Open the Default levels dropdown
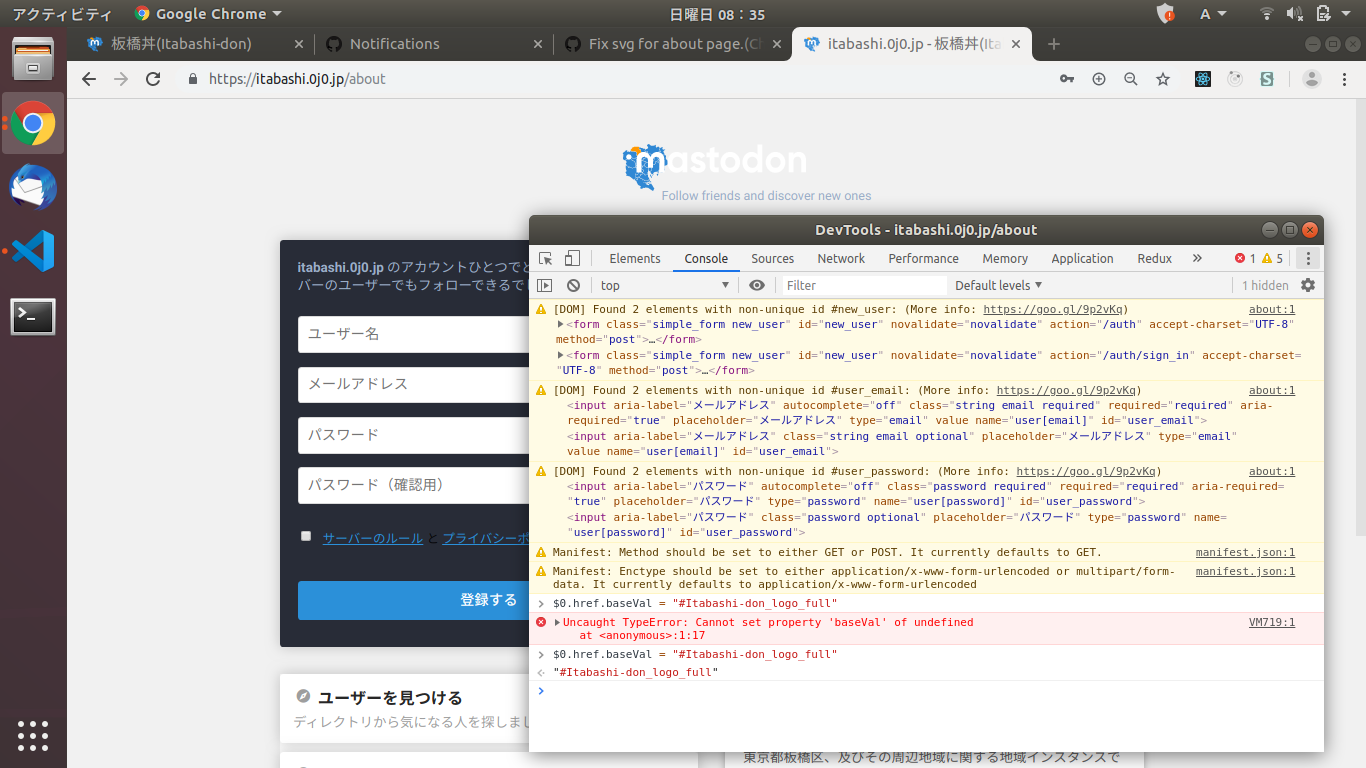Screen dimensions: 1366x768 pos(998,285)
